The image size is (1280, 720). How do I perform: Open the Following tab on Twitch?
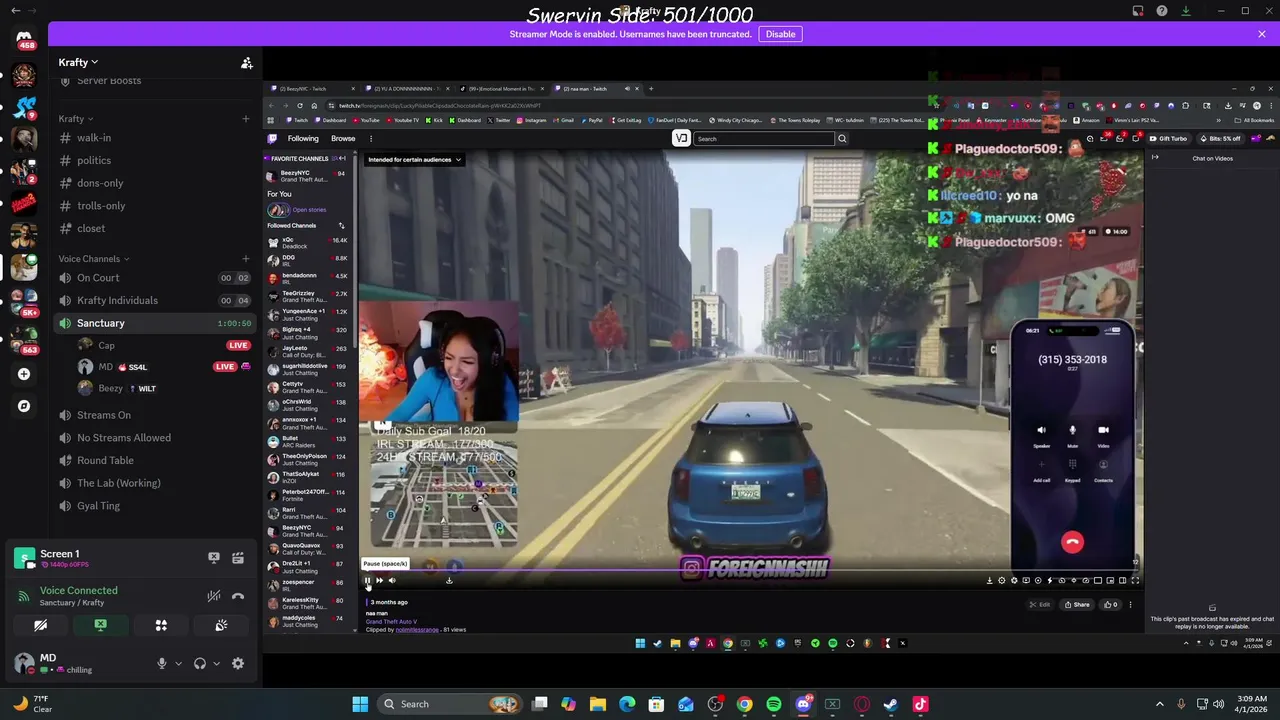tap(303, 139)
